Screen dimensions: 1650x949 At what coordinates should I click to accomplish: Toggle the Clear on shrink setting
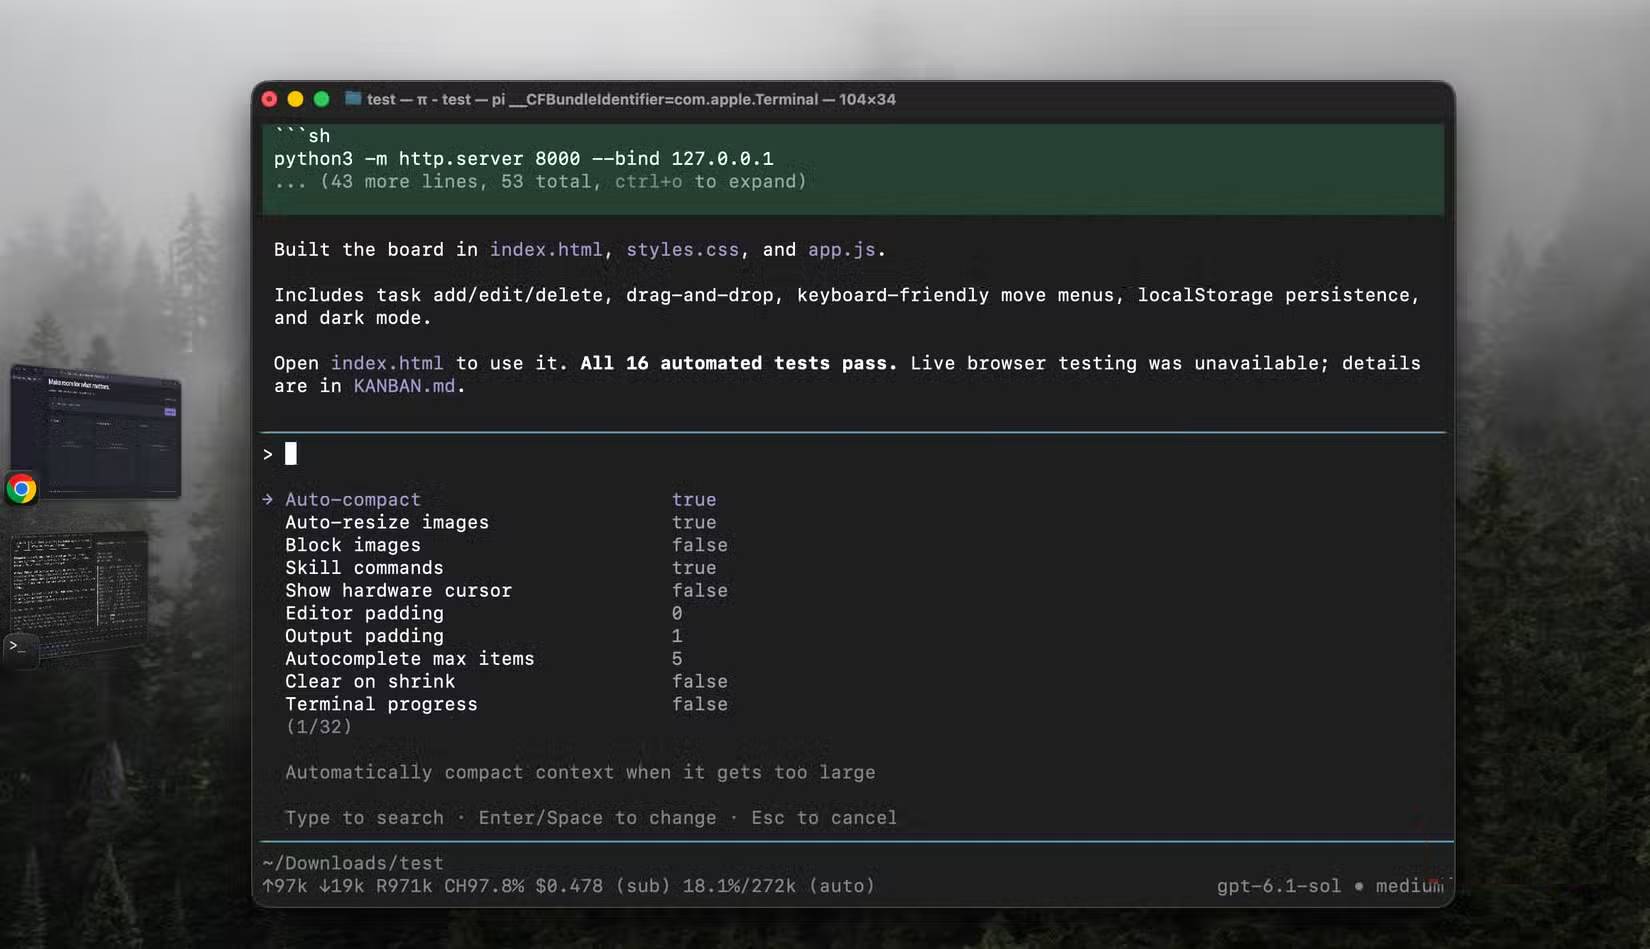tap(506, 681)
